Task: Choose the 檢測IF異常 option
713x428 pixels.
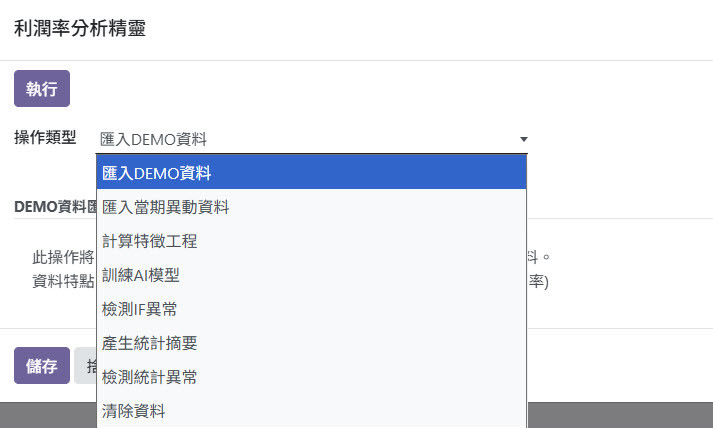Action: click(x=311, y=309)
